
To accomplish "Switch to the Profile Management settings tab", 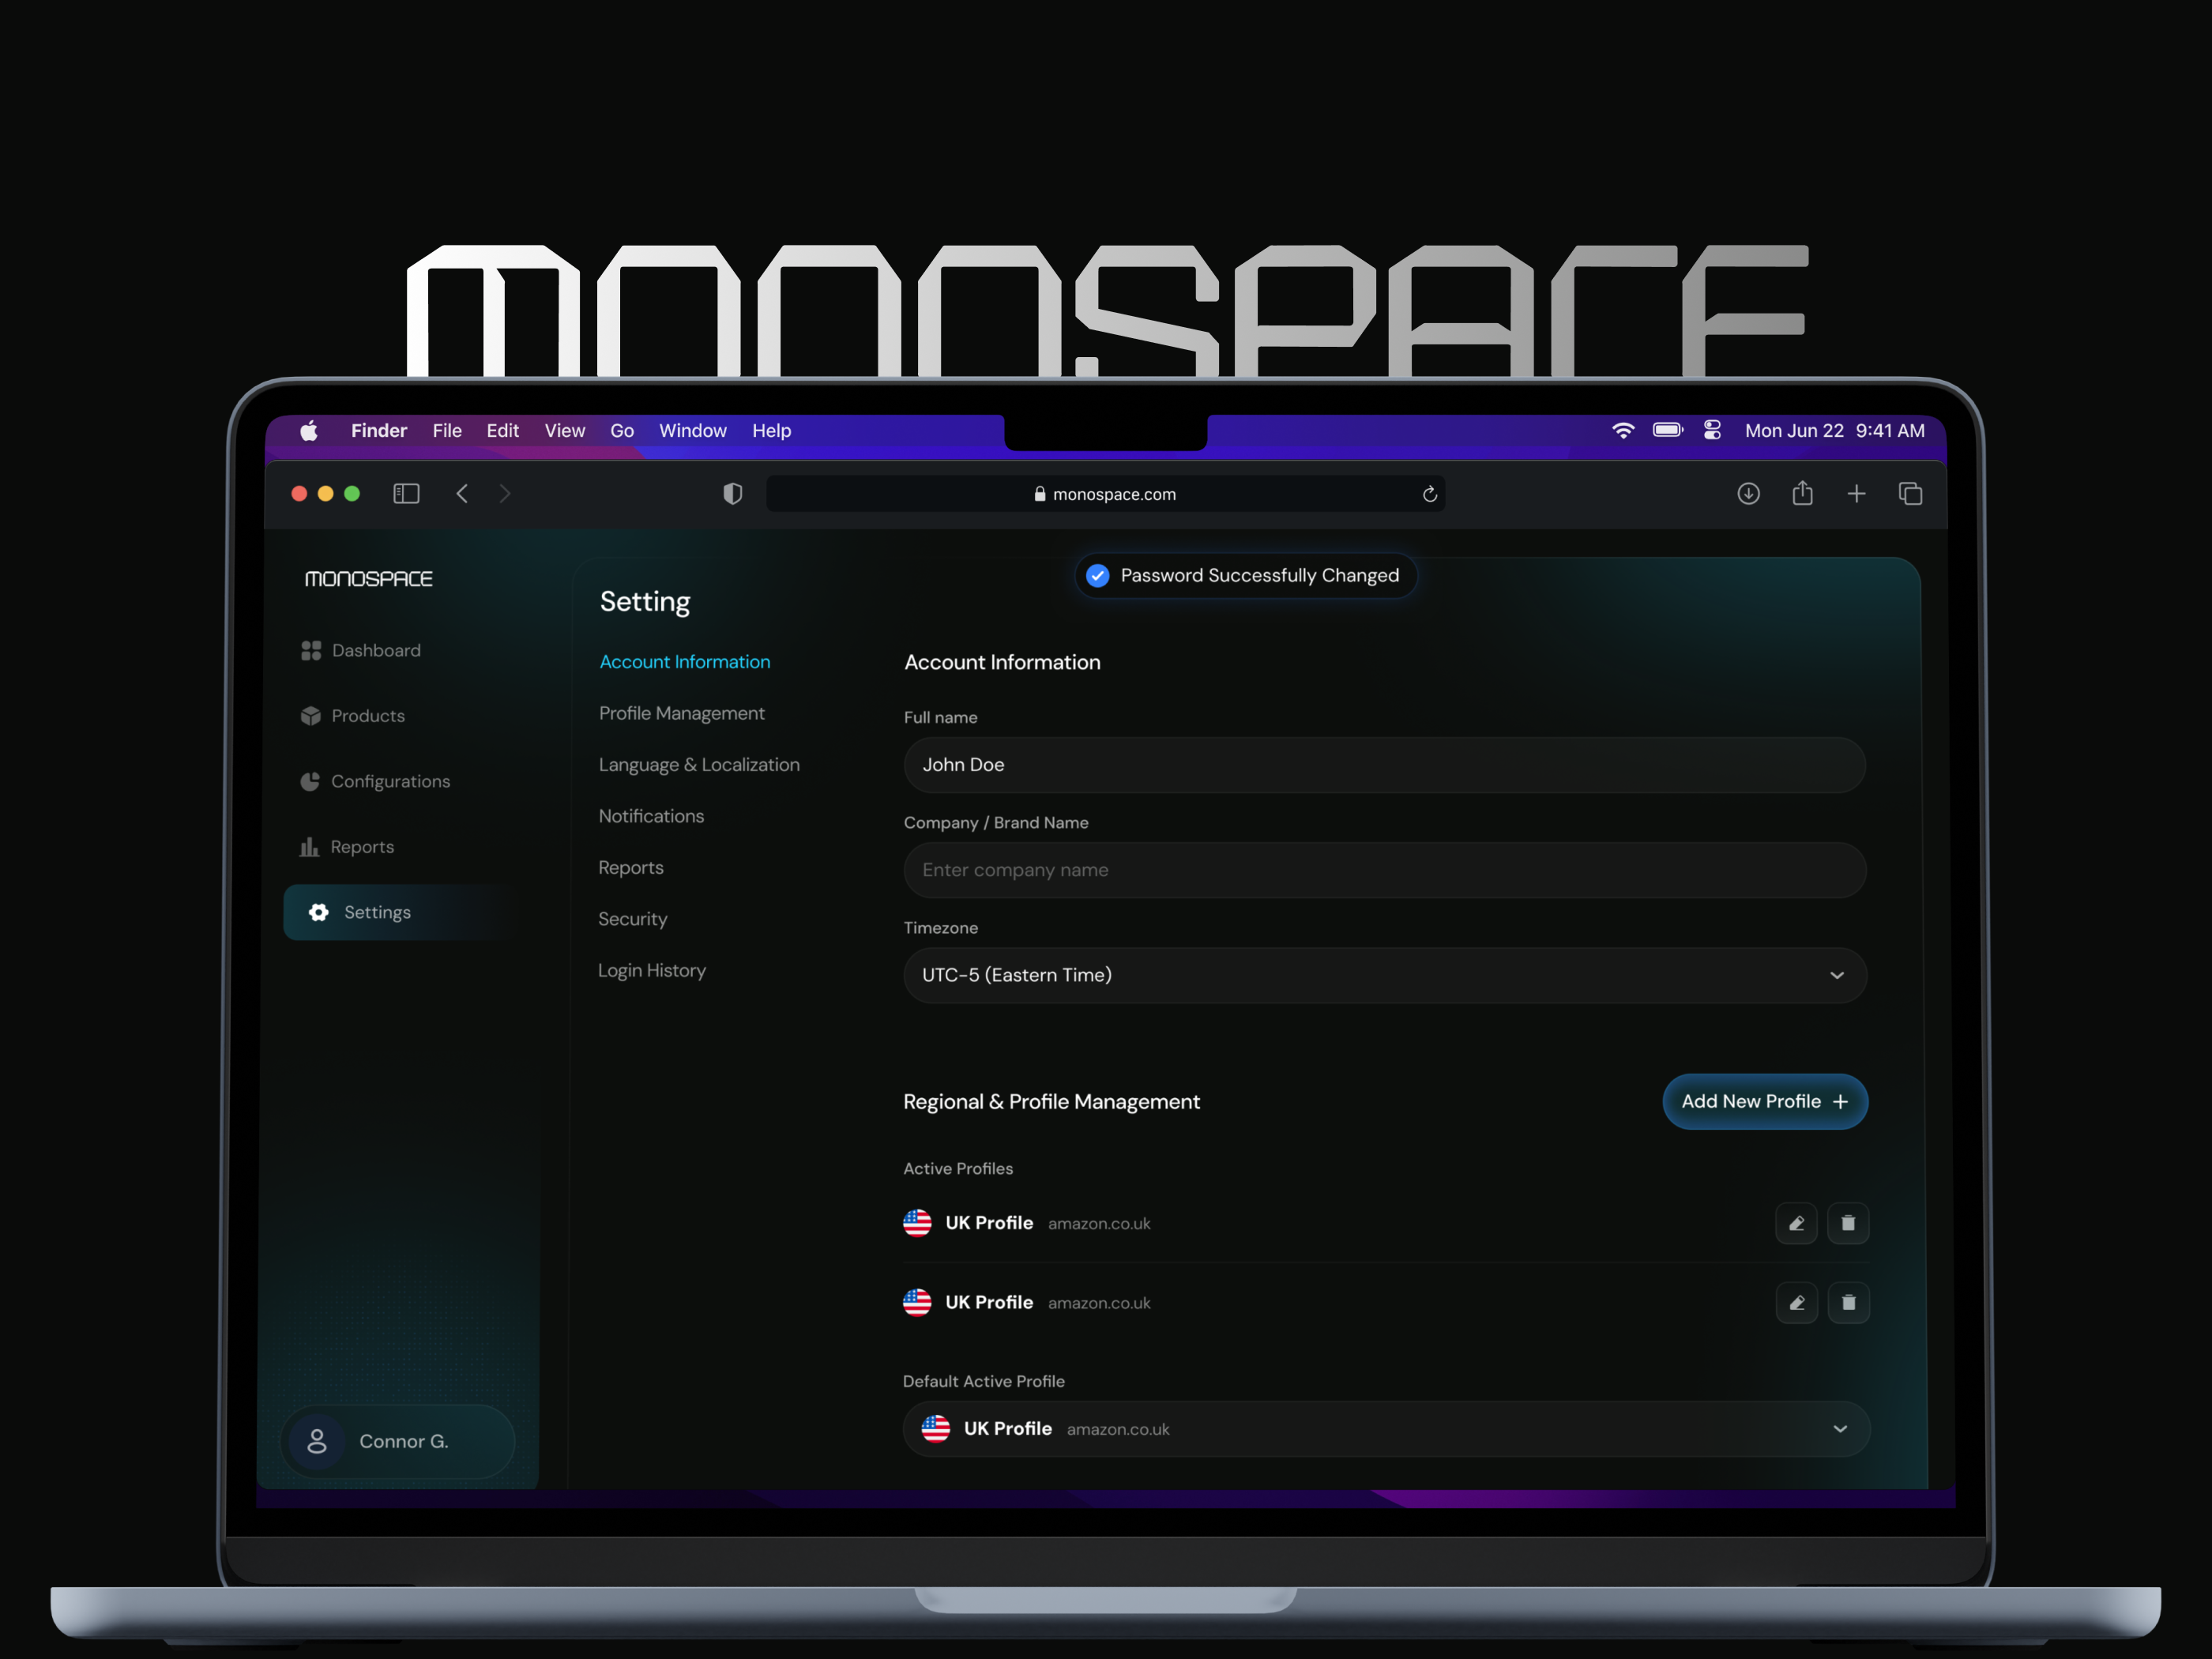I will coord(681,713).
